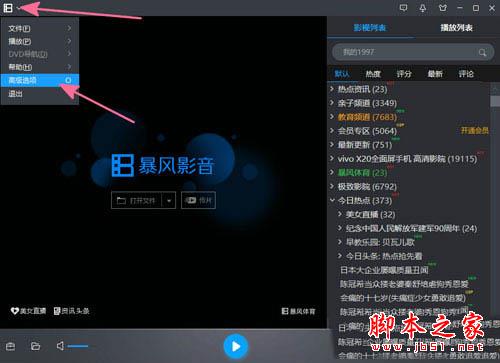Expand the 热点资讯 (23) category
Screen dimensions: 500x363
point(332,89)
